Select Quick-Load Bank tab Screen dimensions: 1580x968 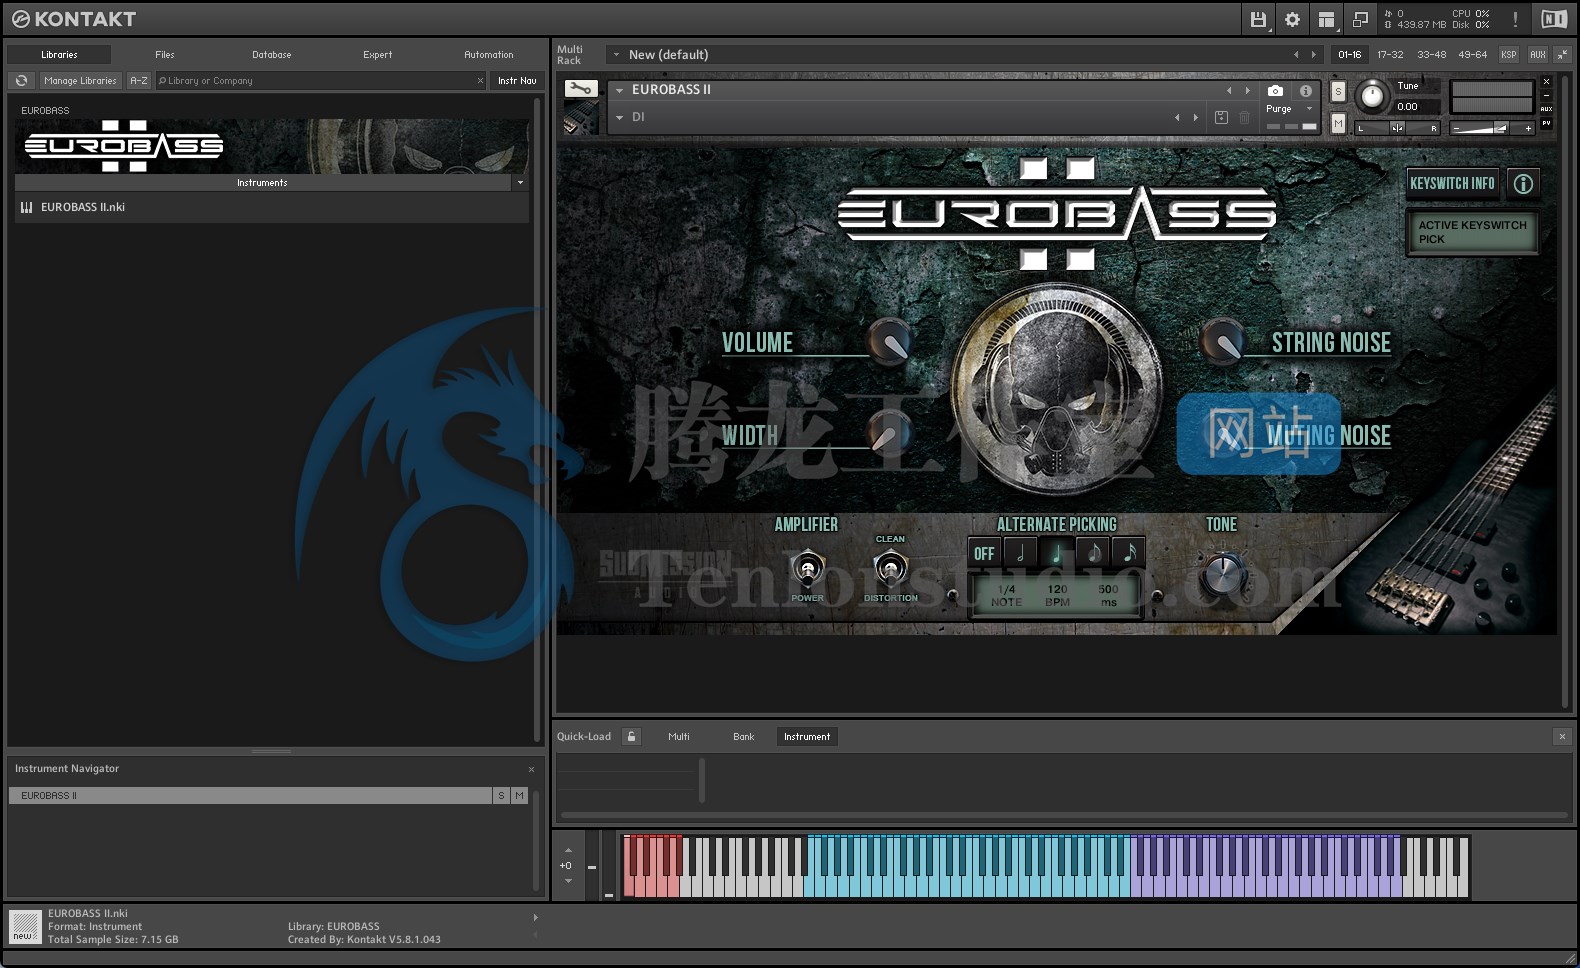click(x=743, y=737)
